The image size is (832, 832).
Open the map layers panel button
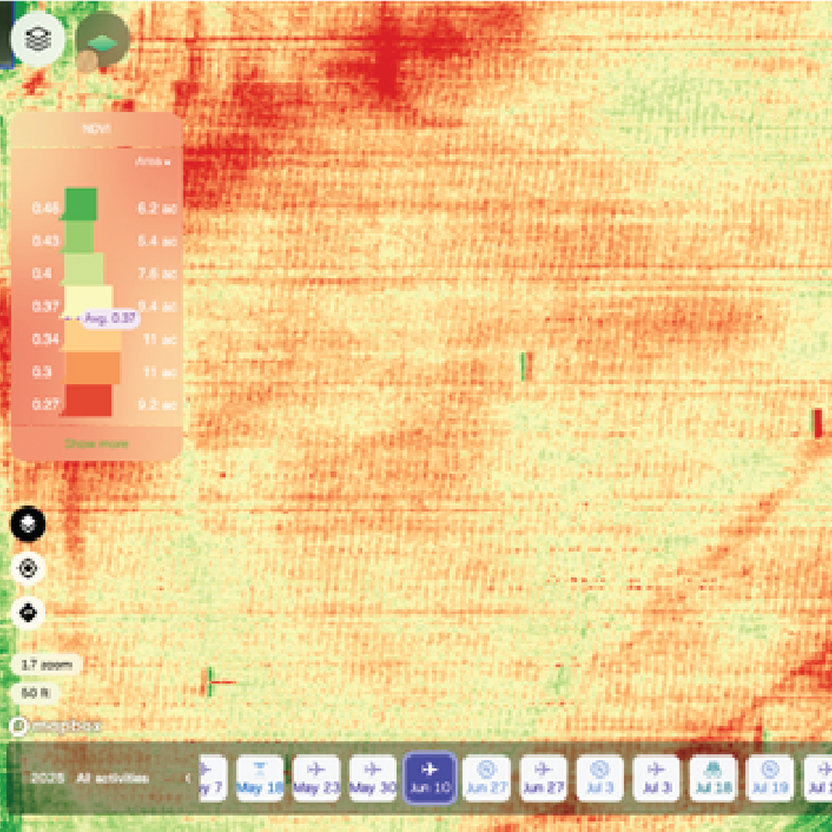(x=38, y=38)
